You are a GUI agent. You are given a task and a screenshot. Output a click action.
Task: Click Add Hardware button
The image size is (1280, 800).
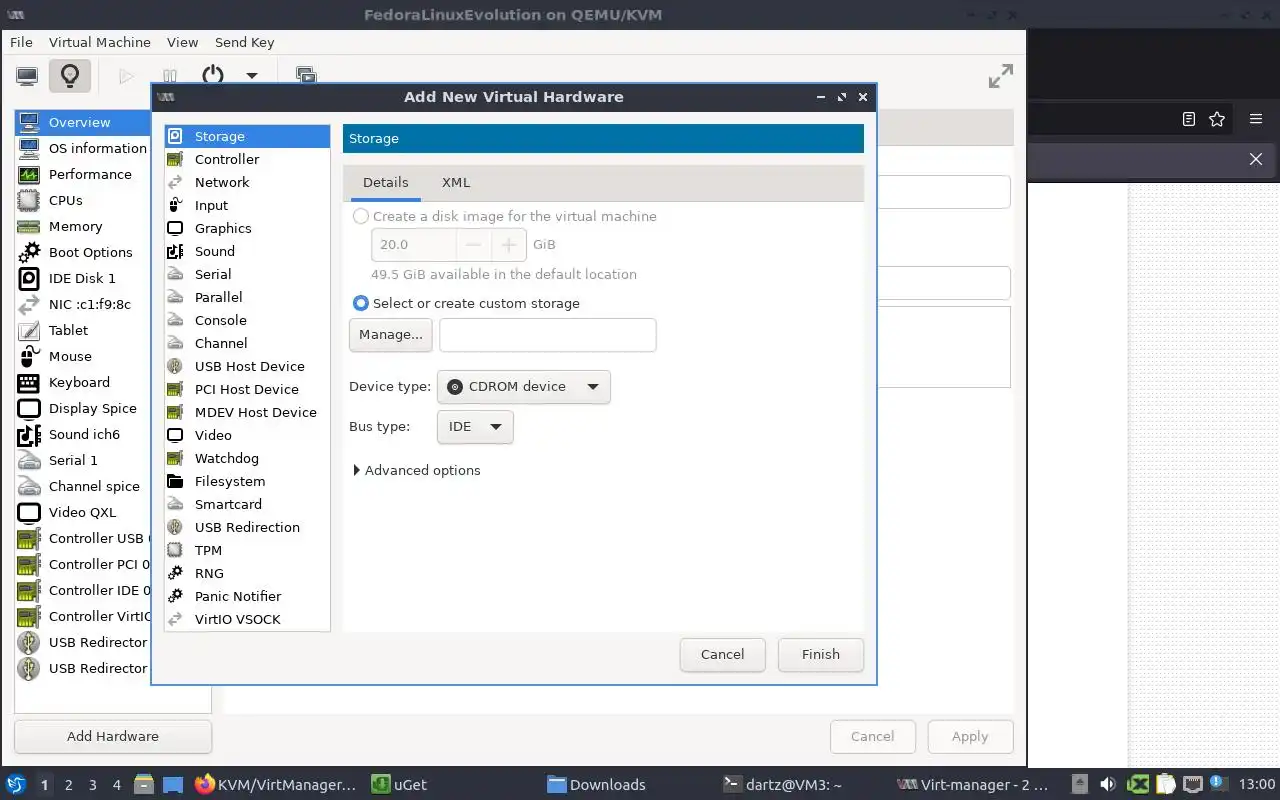point(113,736)
